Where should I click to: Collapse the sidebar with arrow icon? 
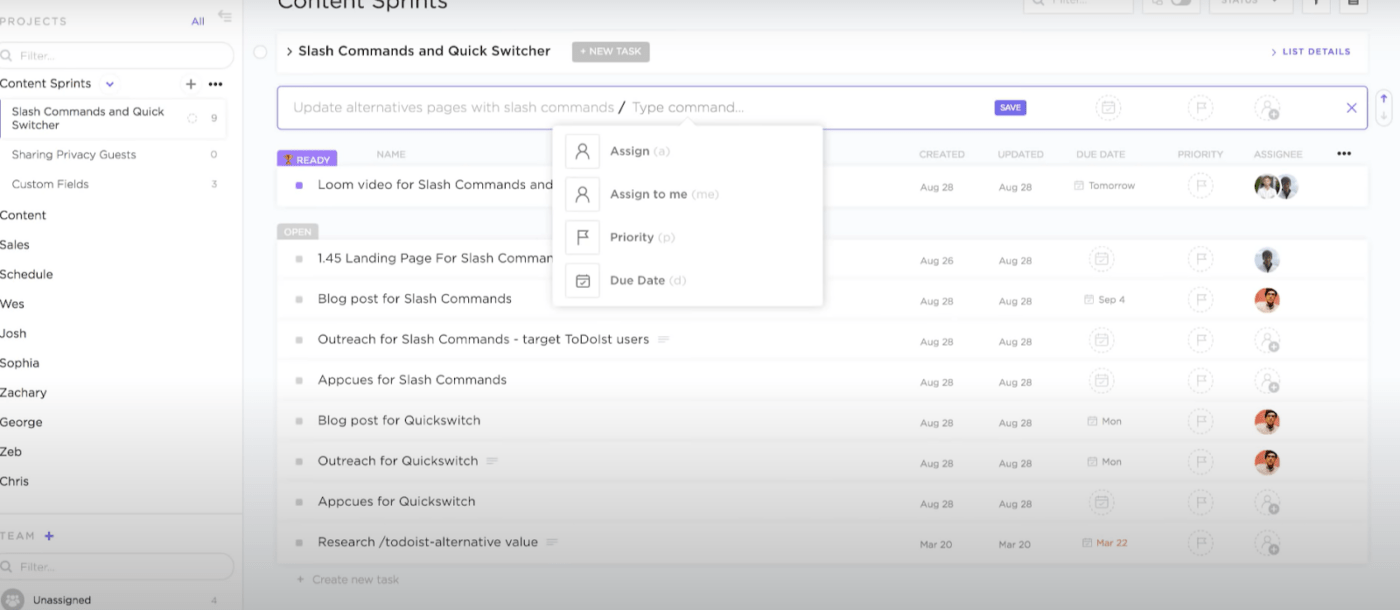pyautogui.click(x=224, y=17)
